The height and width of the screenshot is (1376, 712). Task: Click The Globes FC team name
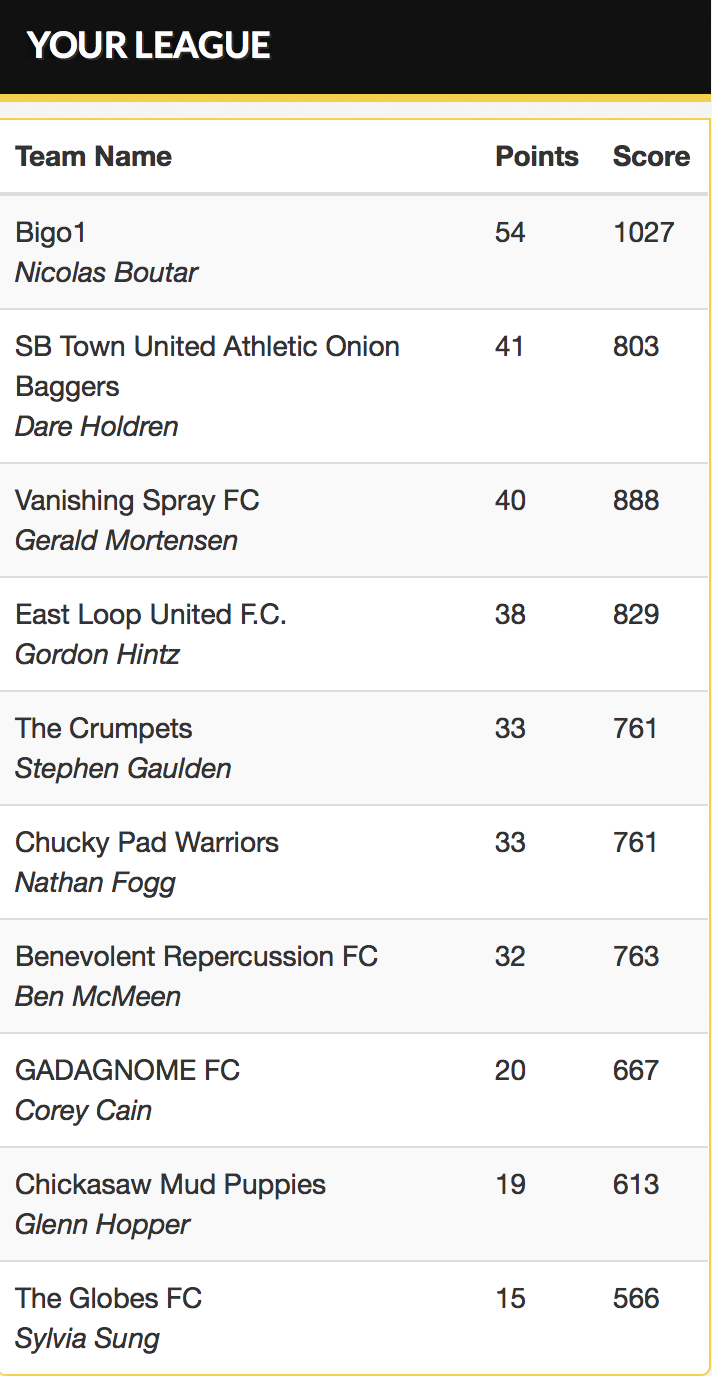tap(108, 1298)
